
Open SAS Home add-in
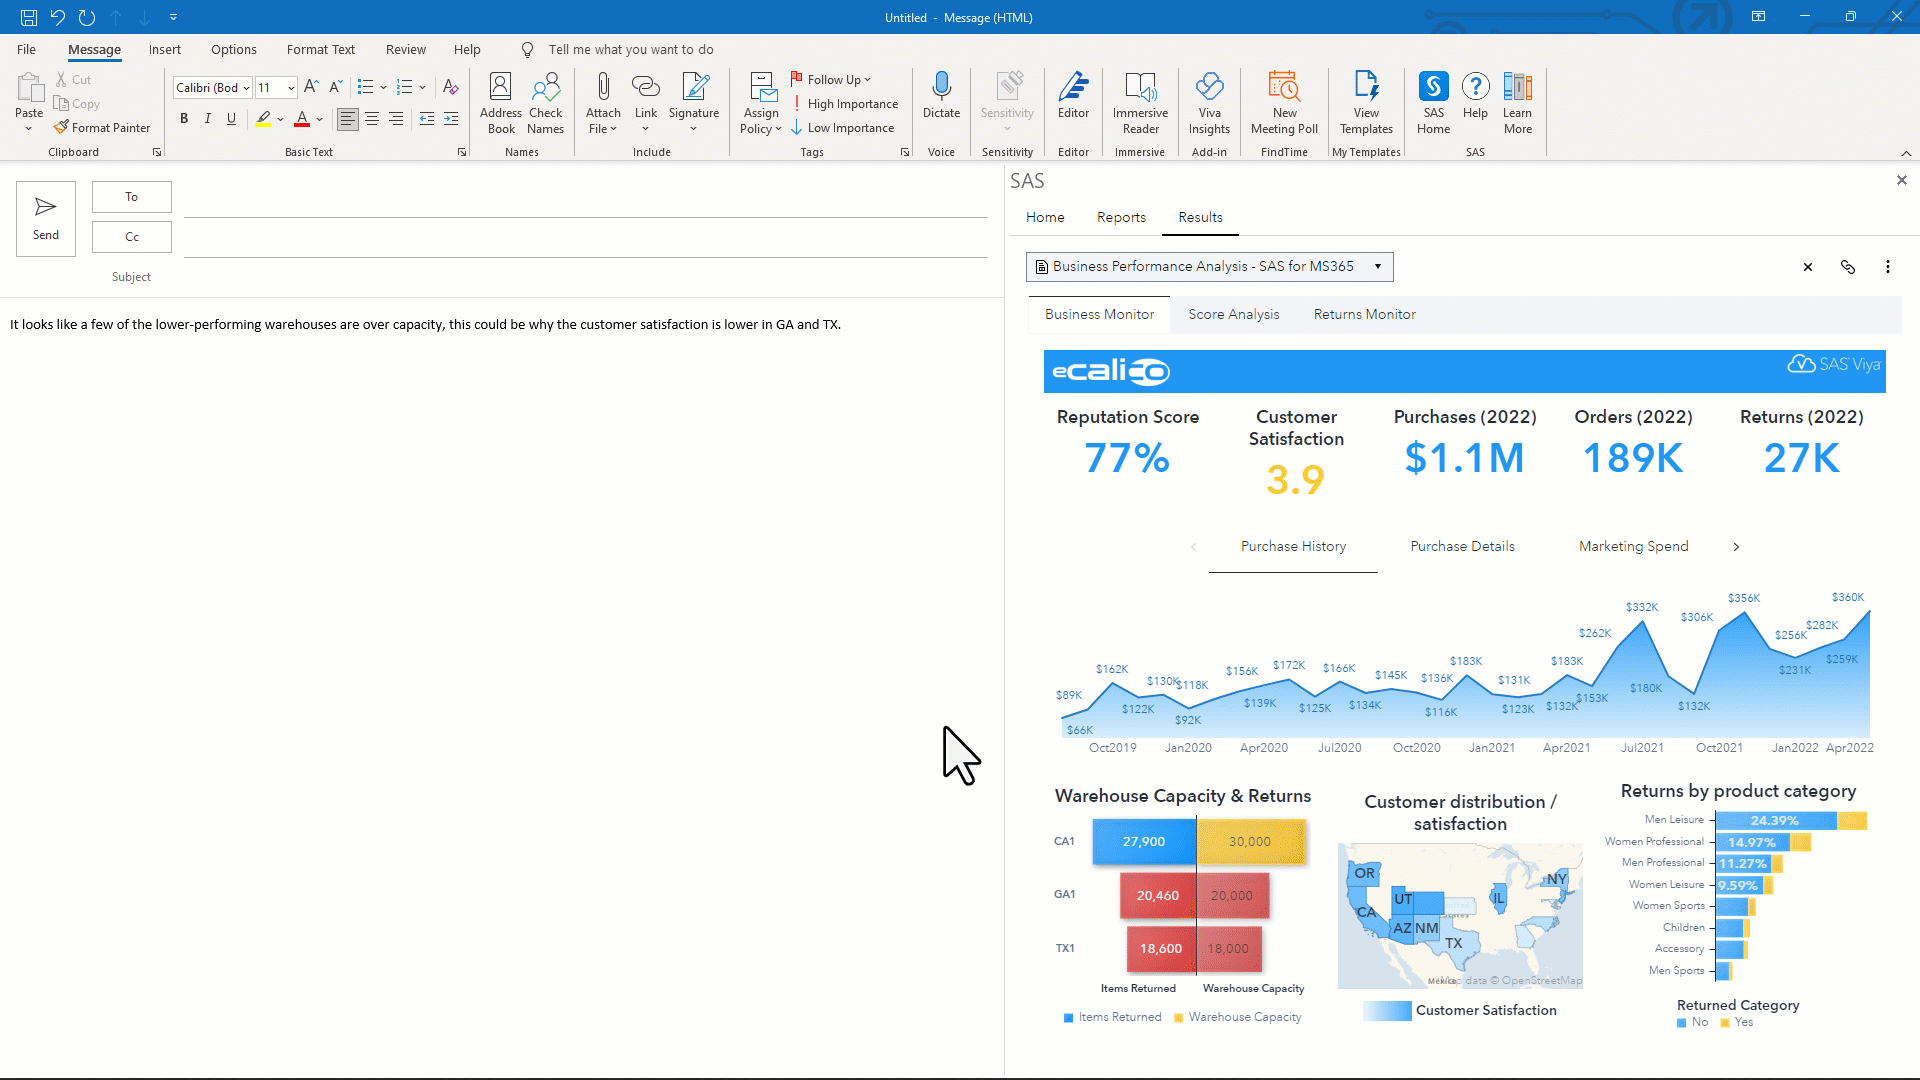[1433, 102]
